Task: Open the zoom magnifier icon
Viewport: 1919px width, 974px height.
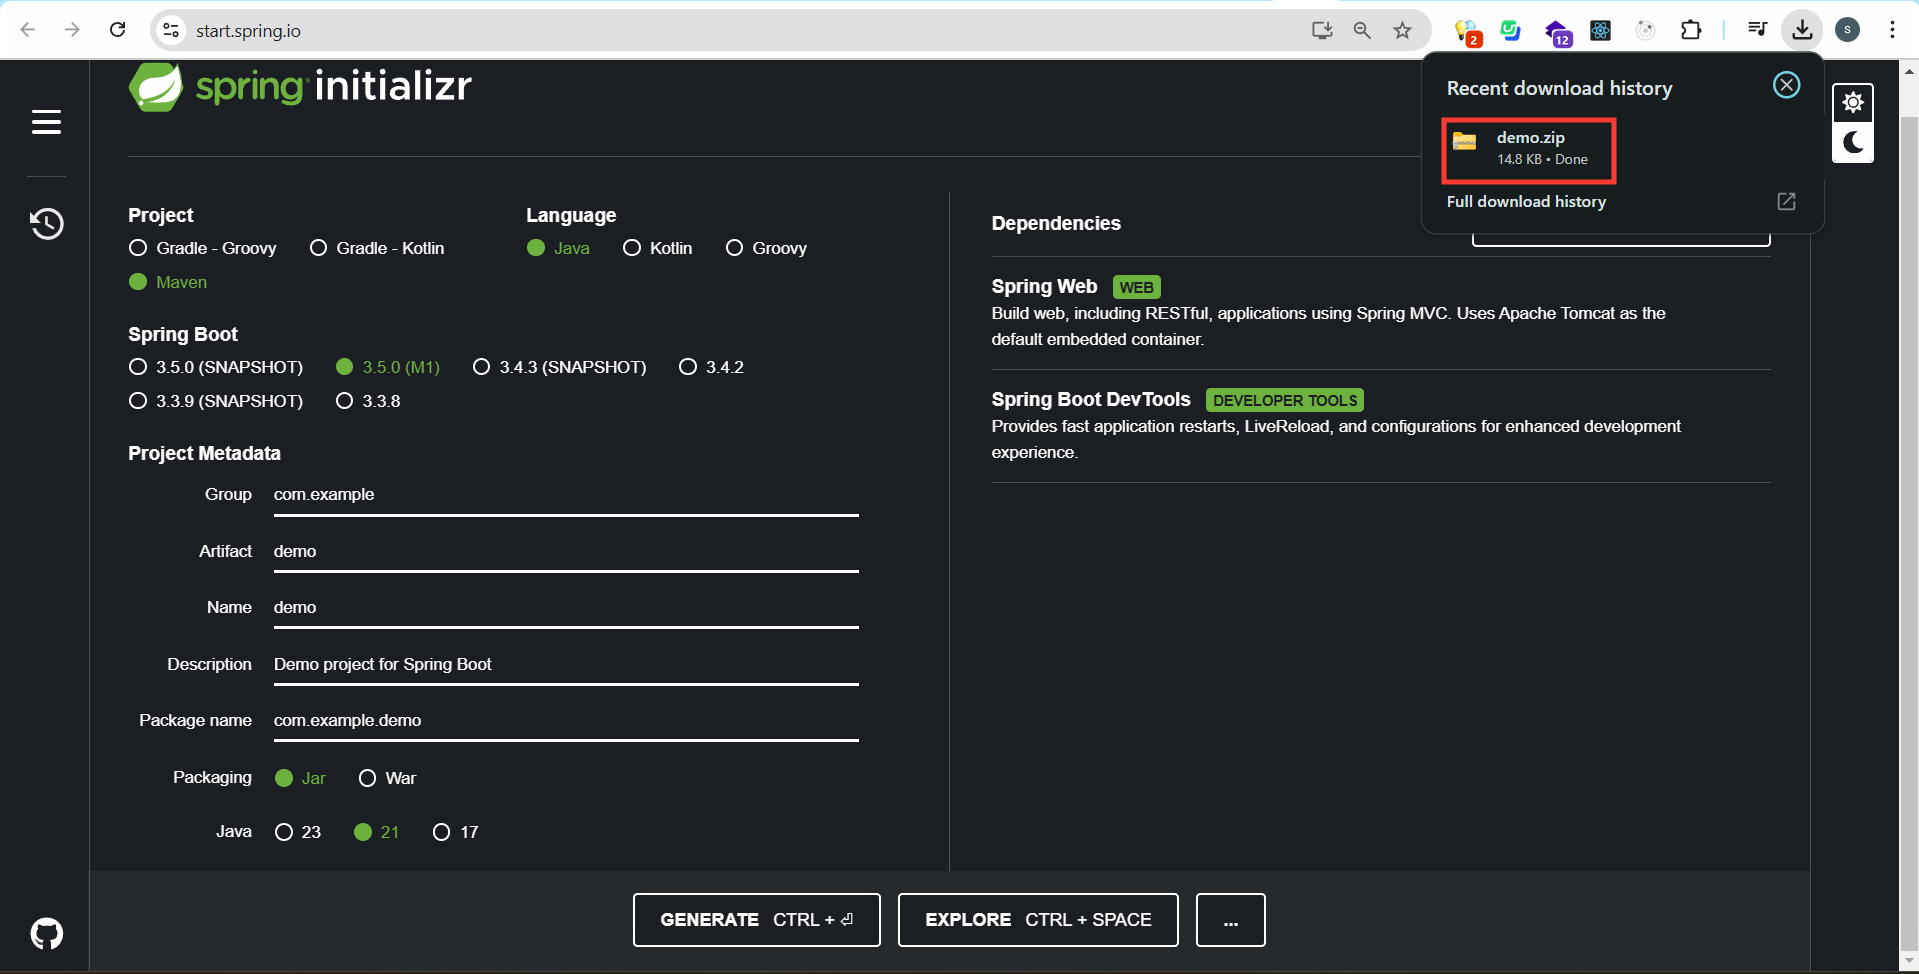Action: 1362,30
